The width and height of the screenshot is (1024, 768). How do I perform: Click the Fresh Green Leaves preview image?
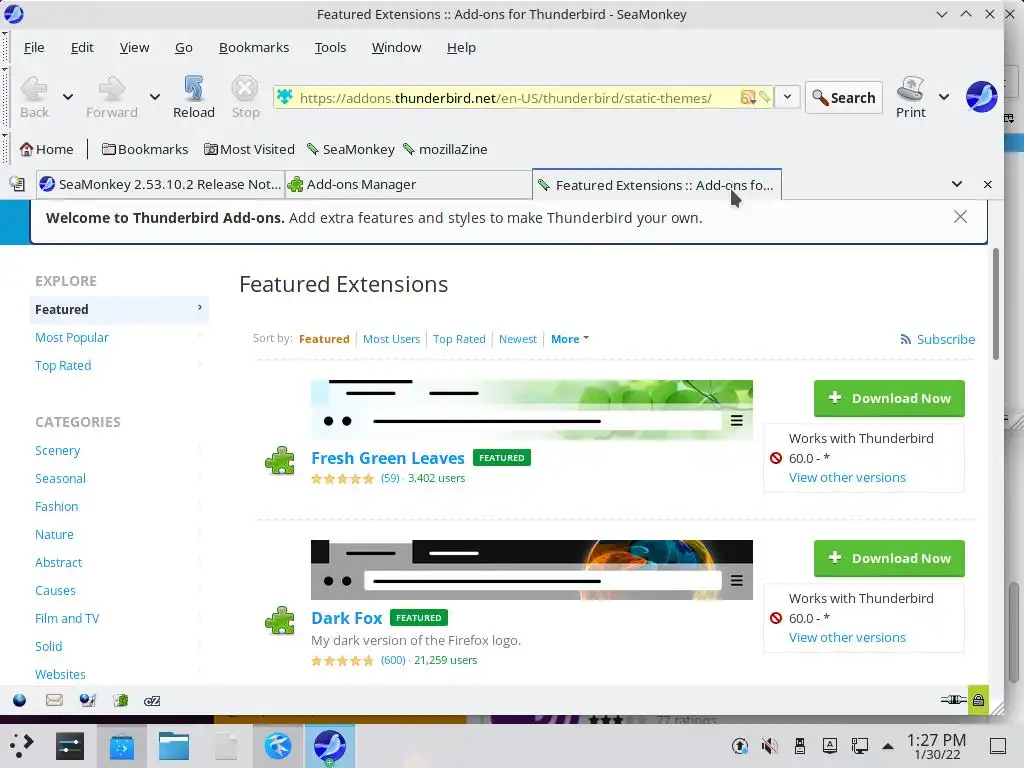point(532,409)
